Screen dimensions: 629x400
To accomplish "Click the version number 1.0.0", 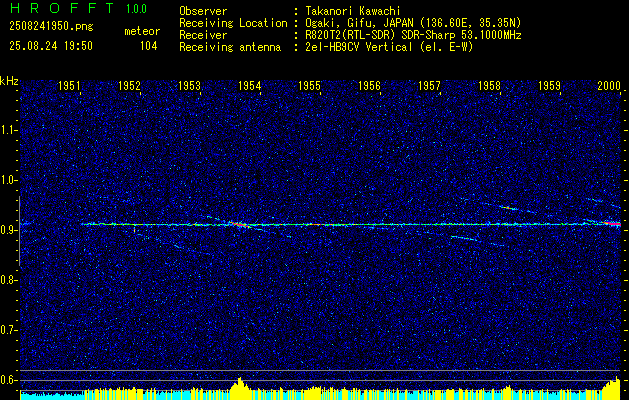I will click(136, 8).
